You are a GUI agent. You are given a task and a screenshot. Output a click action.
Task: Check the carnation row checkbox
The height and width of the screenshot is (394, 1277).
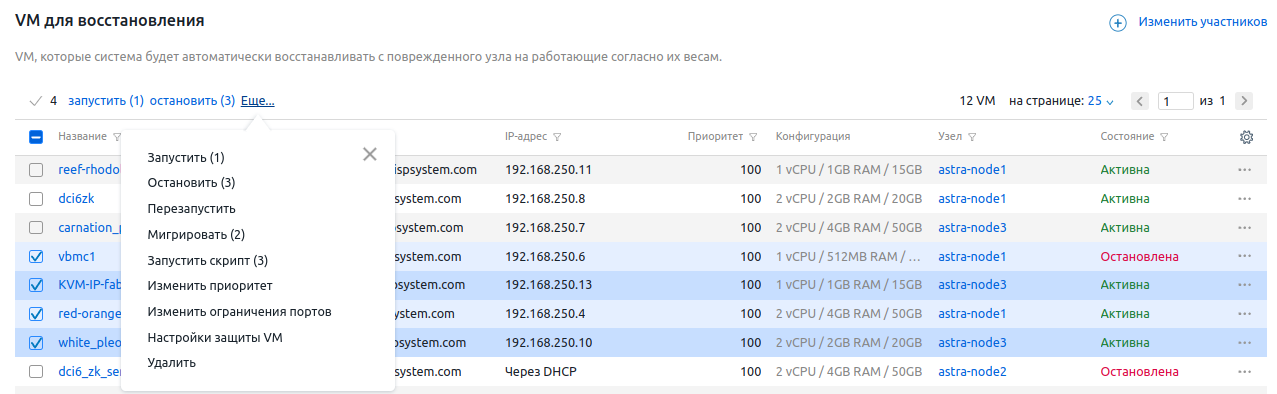(x=36, y=228)
